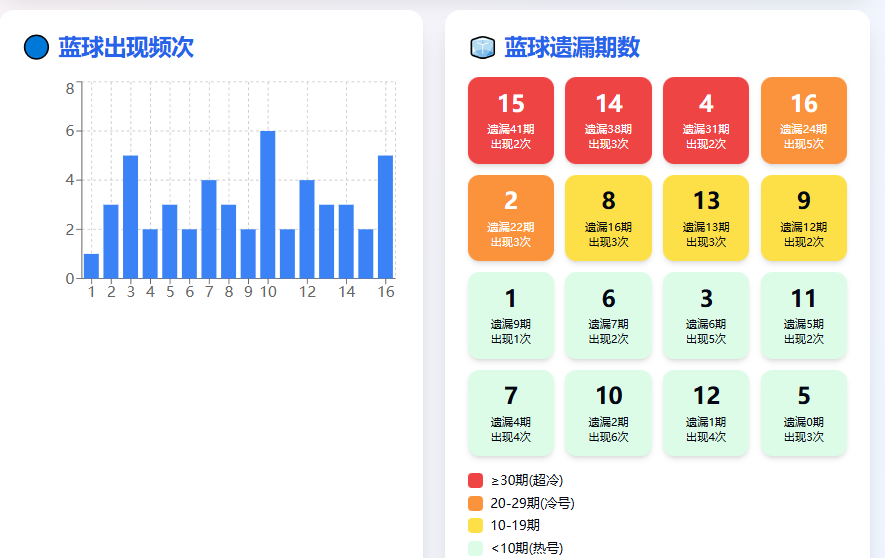Click the 蓝球遗漏期数 heading text
Viewport: 885px width, 558px height.
[571, 47]
